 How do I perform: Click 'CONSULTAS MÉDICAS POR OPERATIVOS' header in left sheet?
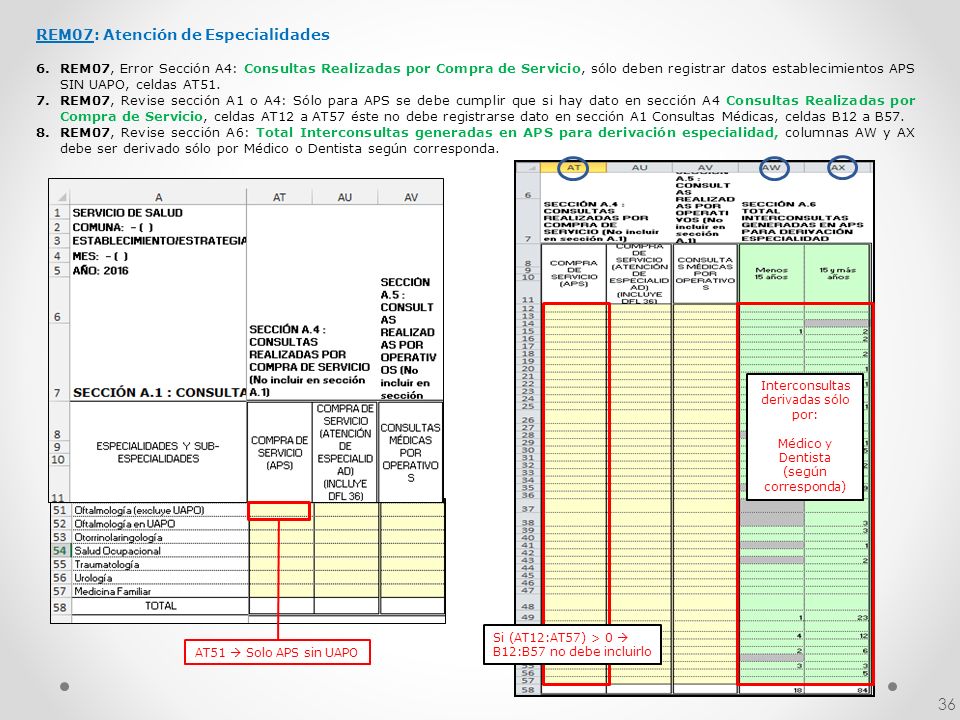[410, 452]
